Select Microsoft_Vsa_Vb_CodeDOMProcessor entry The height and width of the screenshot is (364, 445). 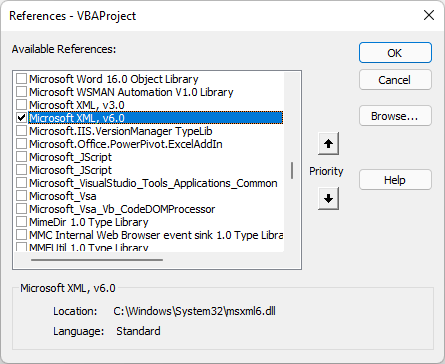[122, 209]
